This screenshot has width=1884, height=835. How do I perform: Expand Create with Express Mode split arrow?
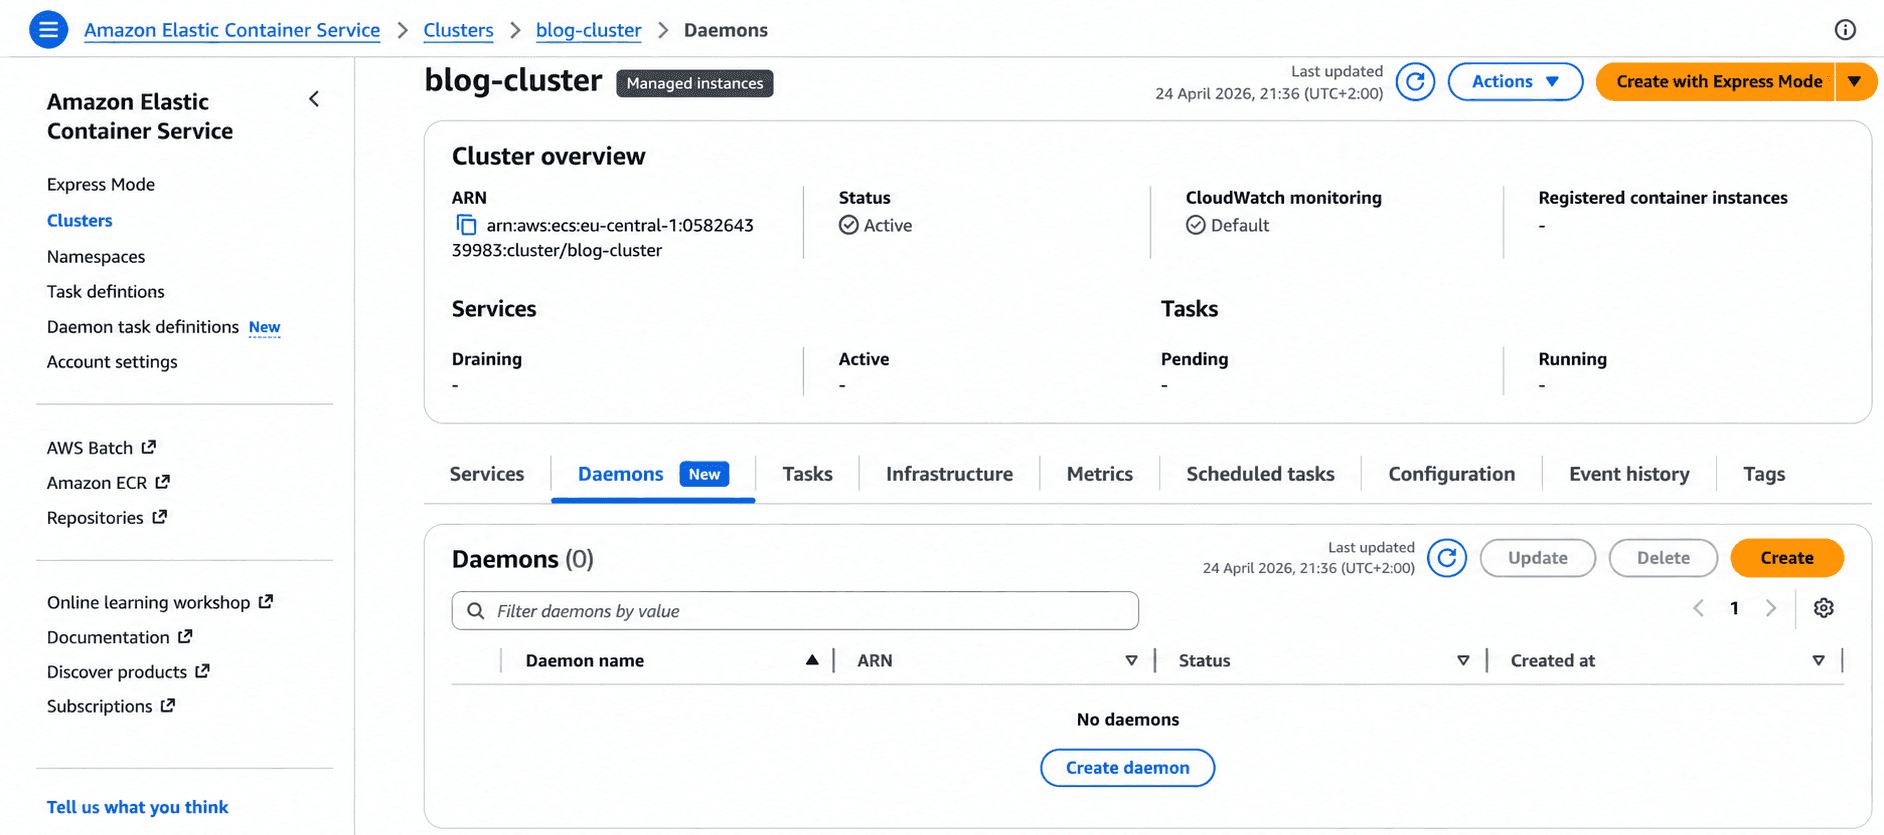(x=1855, y=82)
